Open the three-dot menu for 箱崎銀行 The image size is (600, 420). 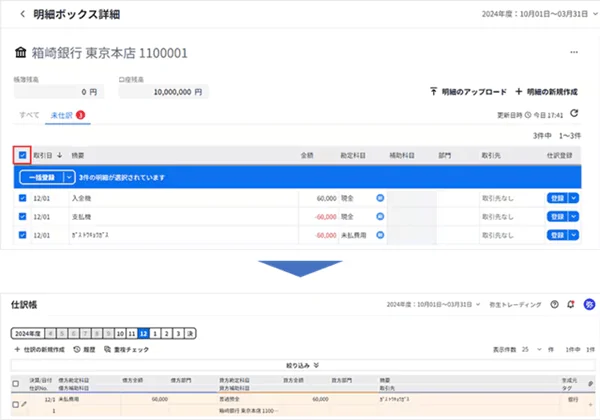pos(573,52)
